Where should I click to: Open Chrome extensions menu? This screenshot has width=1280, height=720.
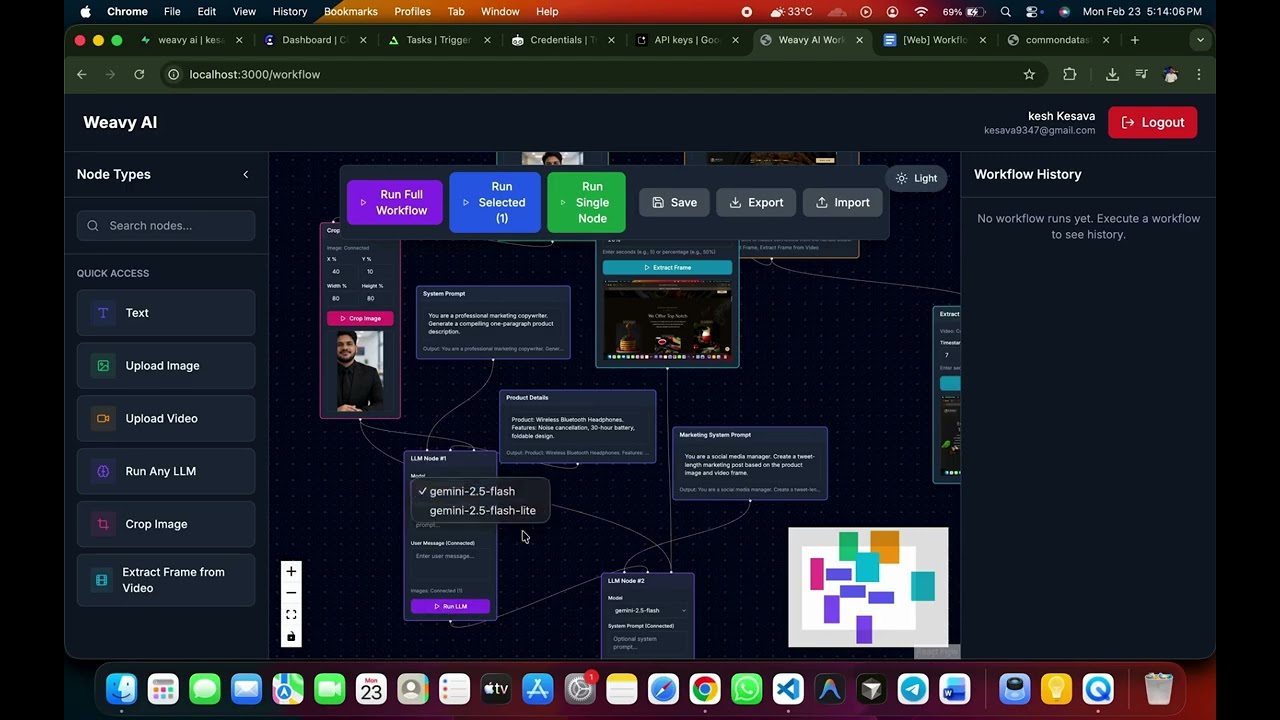click(1070, 74)
